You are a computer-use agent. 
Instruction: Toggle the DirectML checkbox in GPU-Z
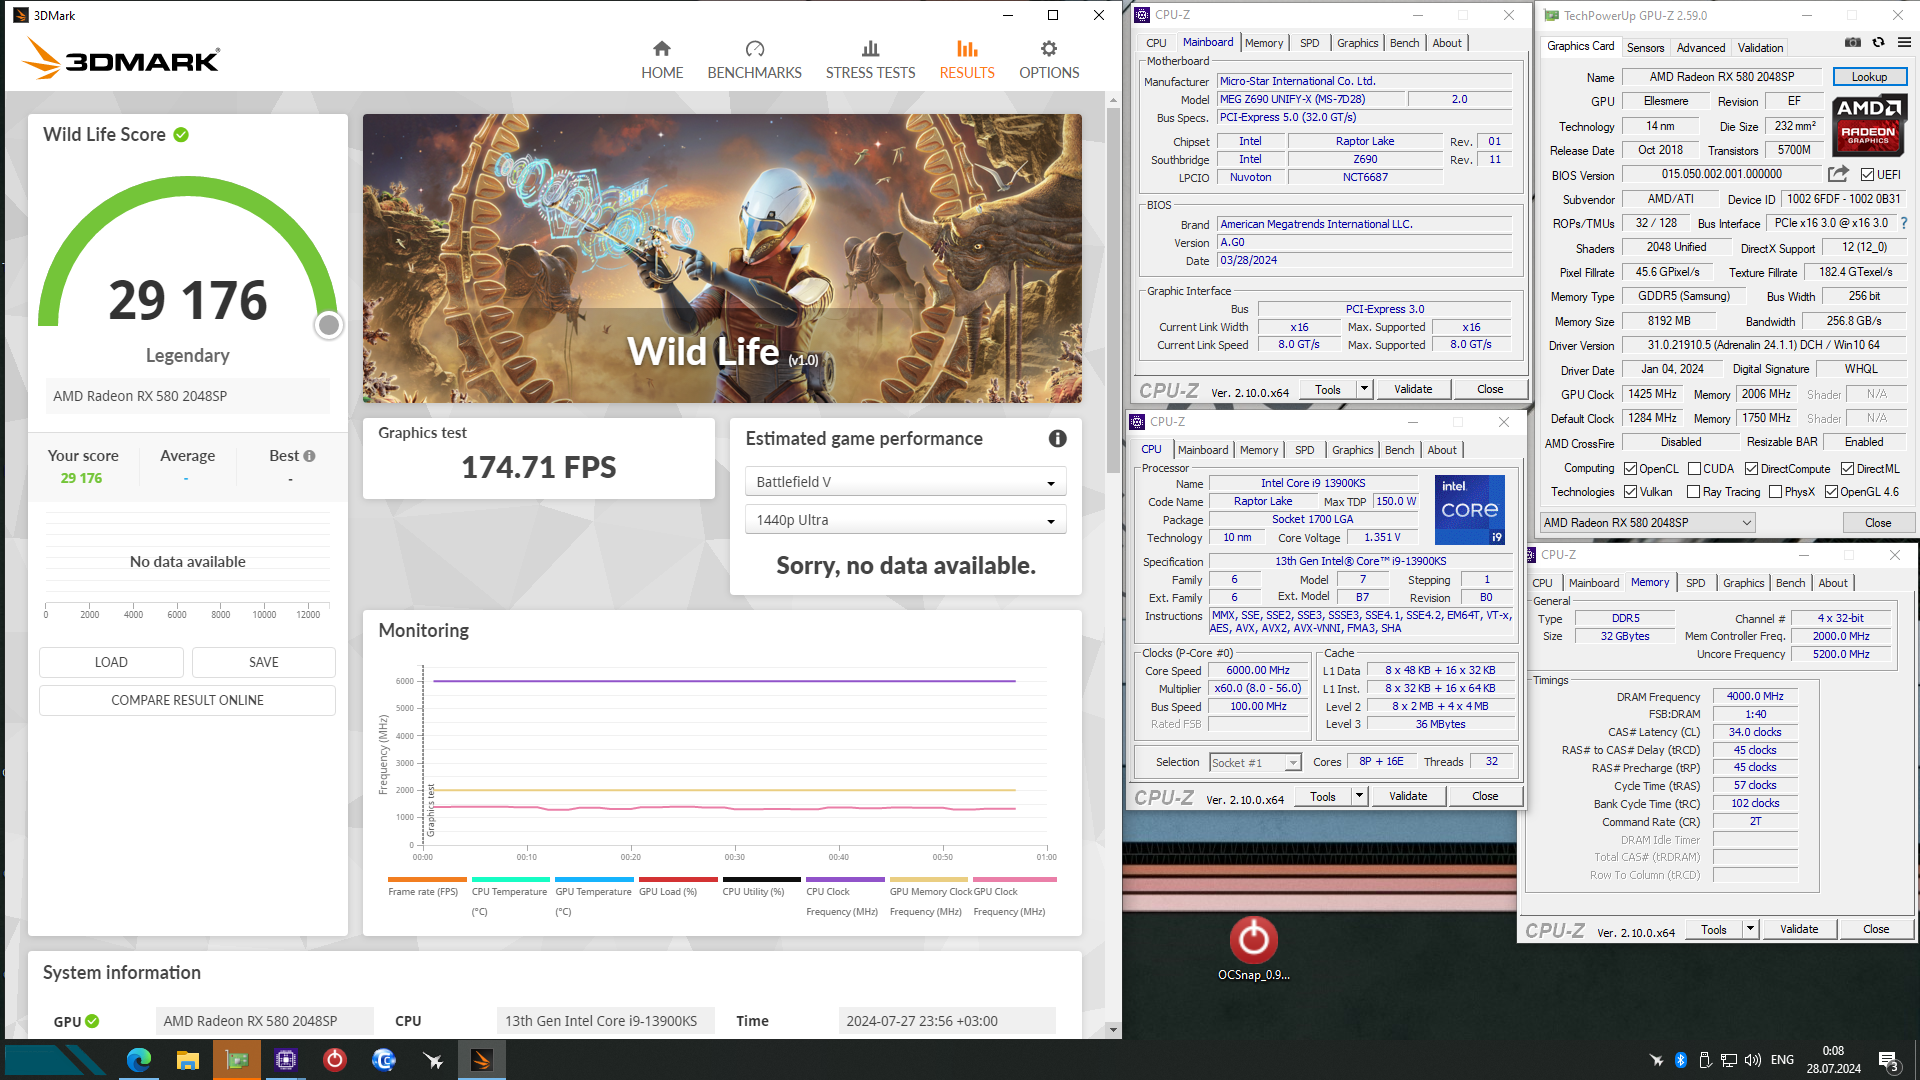coord(1848,469)
